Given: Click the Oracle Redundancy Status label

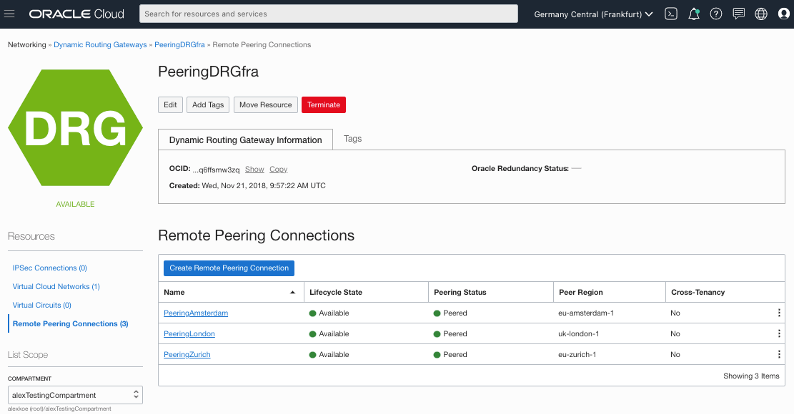Looking at the screenshot, I should coord(520,169).
